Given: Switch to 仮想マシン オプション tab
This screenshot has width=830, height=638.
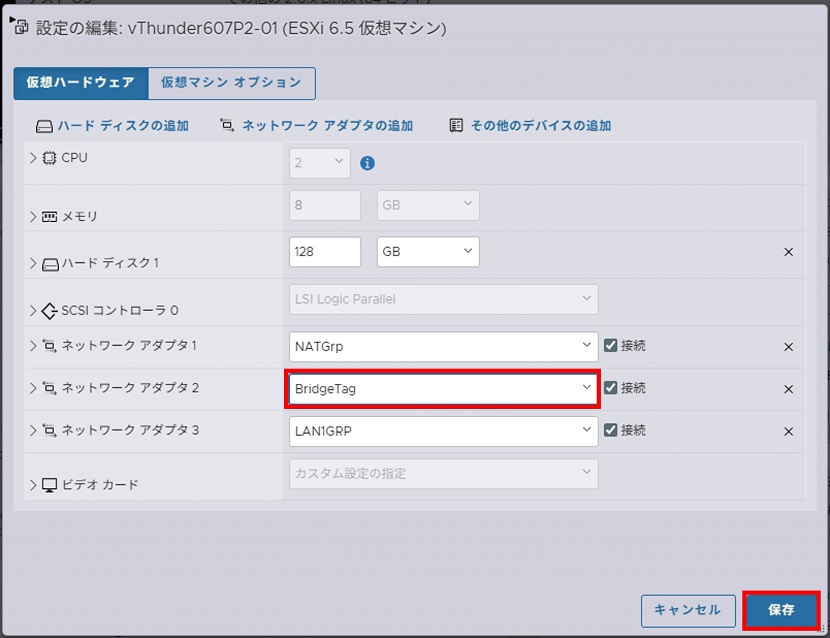Looking at the screenshot, I should tap(231, 83).
